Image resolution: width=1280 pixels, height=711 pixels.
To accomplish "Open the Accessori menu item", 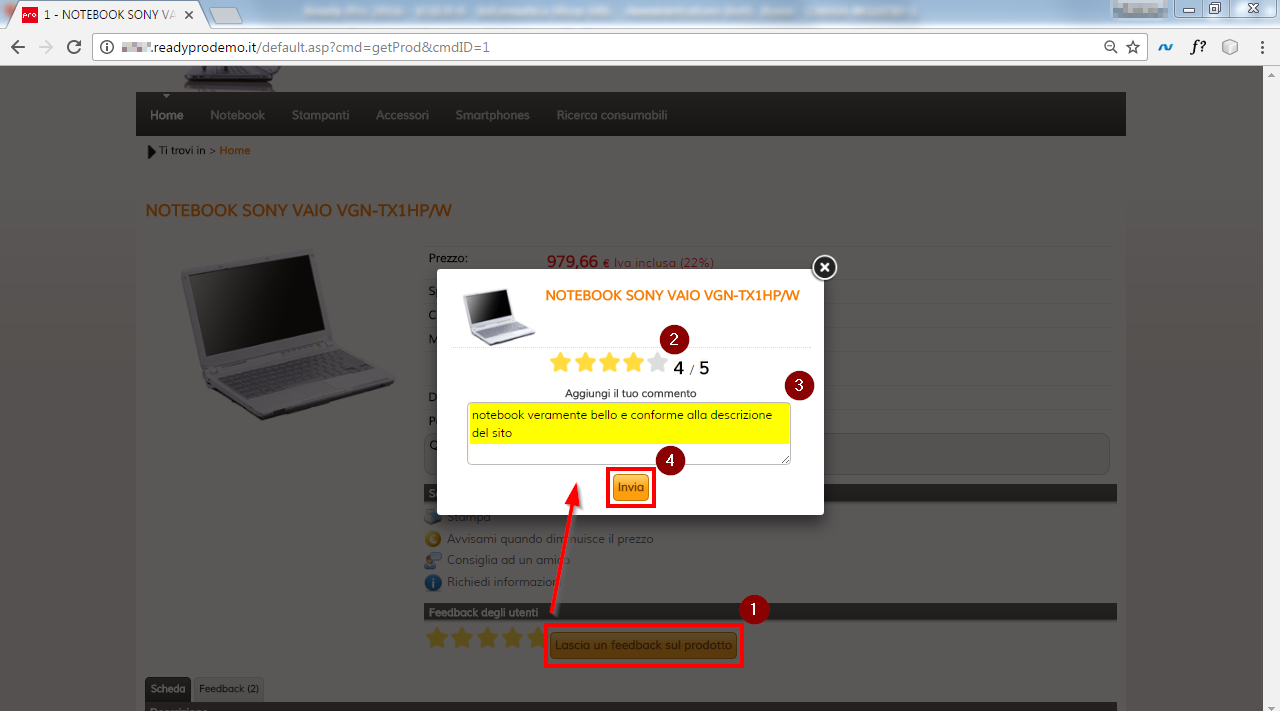I will pyautogui.click(x=402, y=115).
